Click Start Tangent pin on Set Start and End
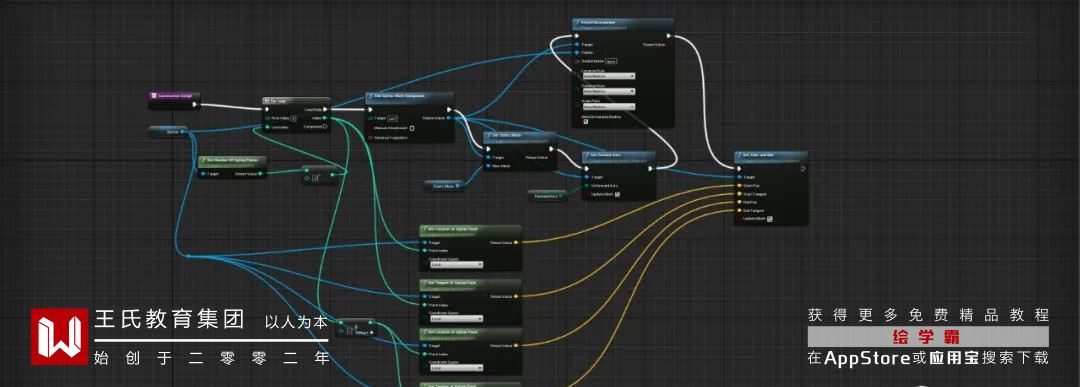 (738, 194)
